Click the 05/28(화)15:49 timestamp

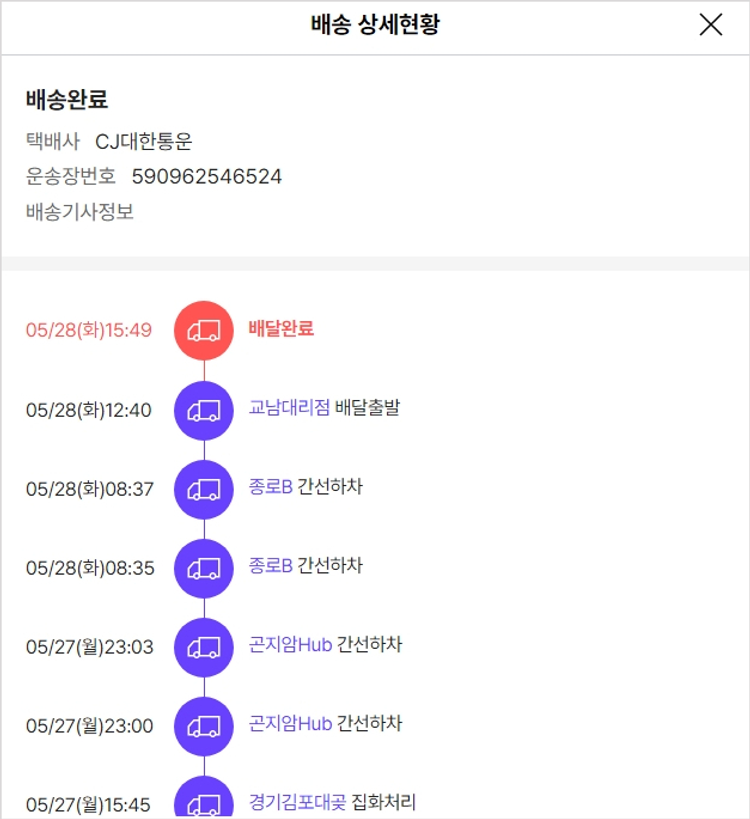(89, 330)
